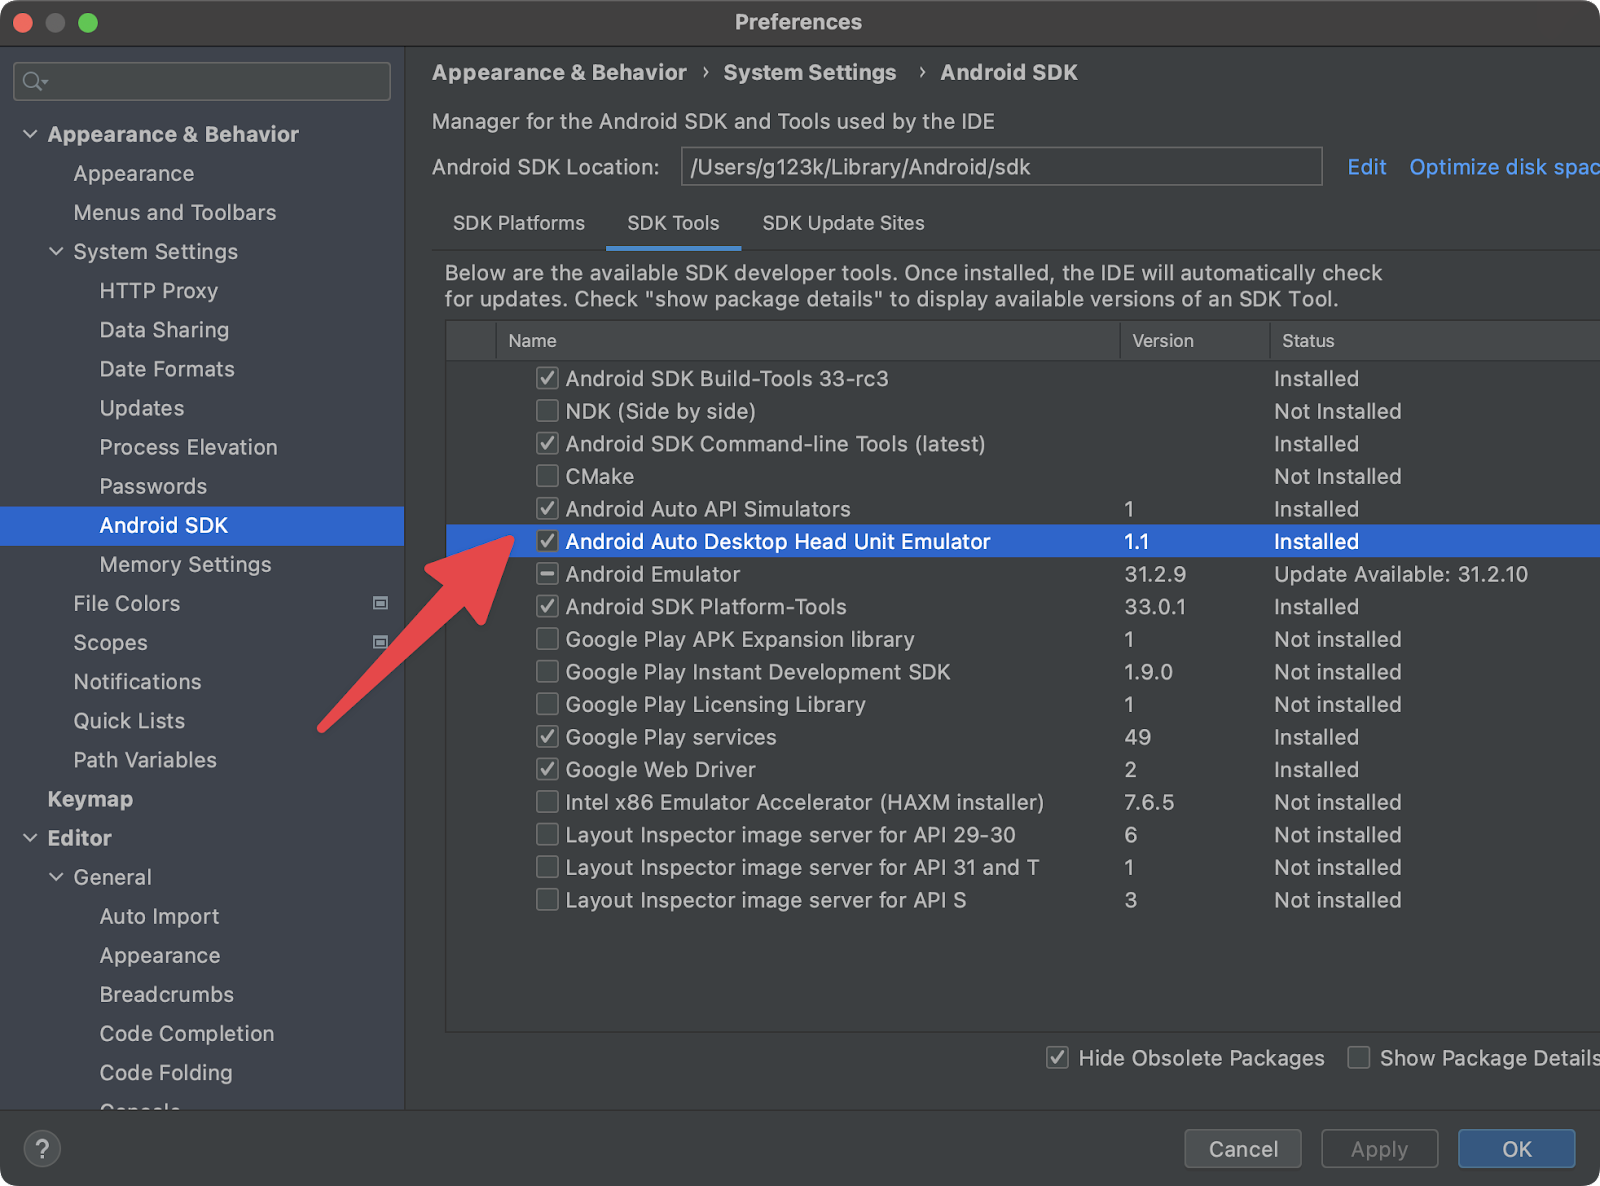Screen dimensions: 1600x1186
Task: Select Passwords in the sidebar
Action: coord(153,486)
